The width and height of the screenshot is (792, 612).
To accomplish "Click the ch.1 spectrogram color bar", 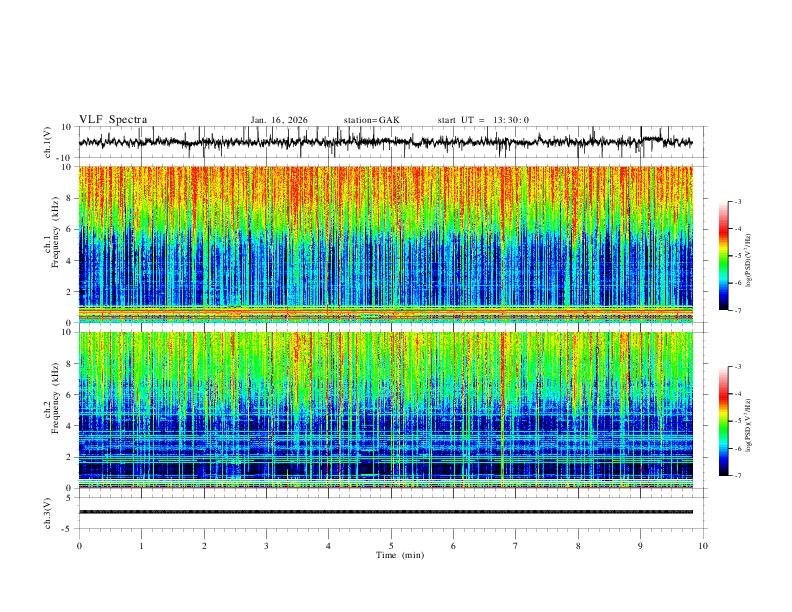I will (x=723, y=256).
